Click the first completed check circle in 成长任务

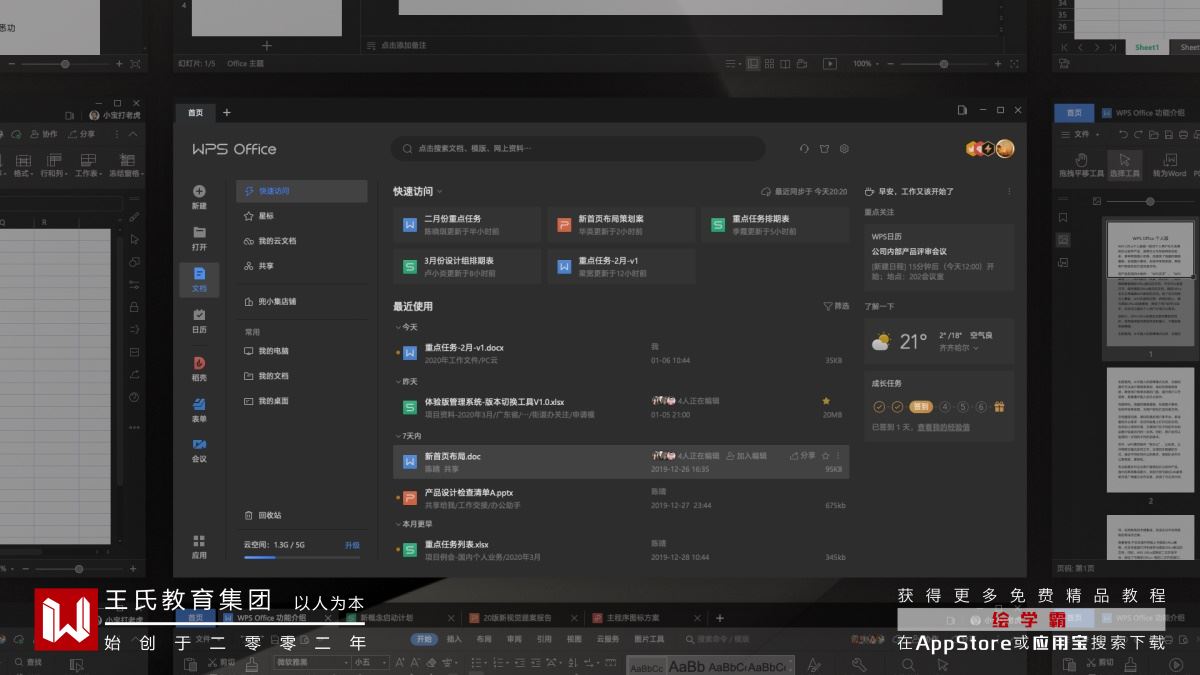(879, 407)
